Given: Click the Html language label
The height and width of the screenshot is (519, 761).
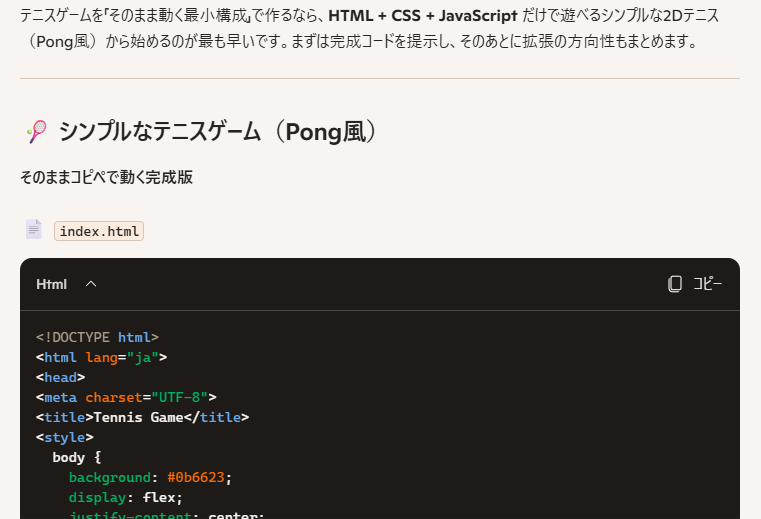Looking at the screenshot, I should [51, 284].
